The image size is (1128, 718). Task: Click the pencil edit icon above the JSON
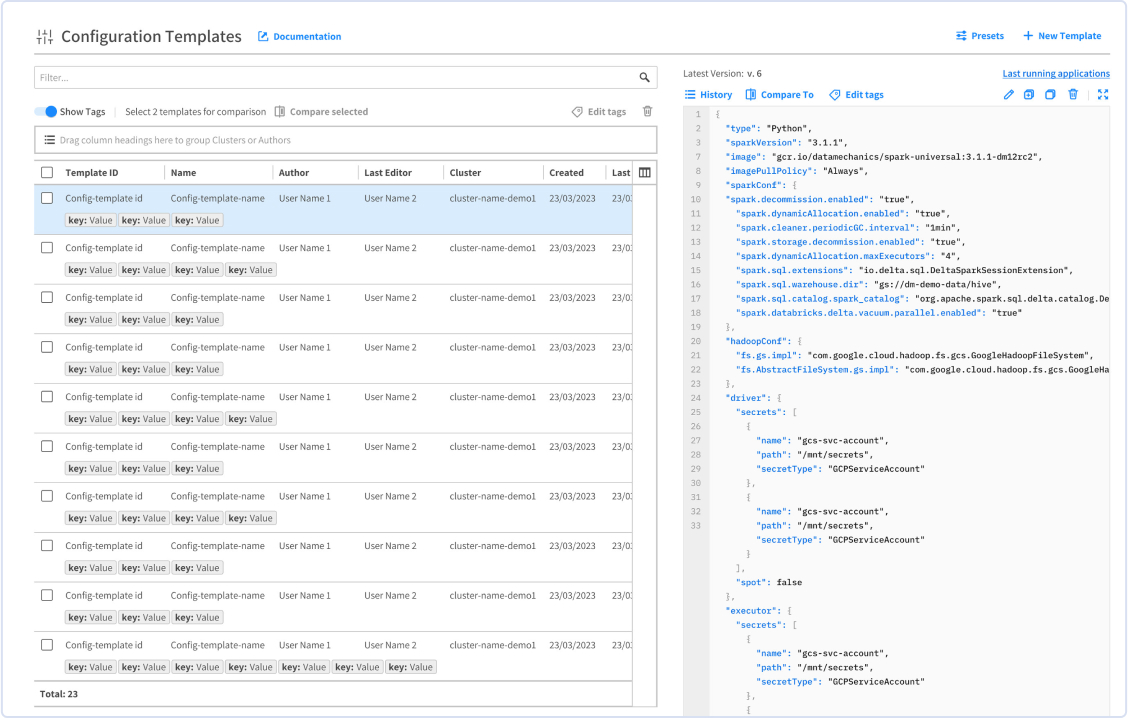tap(1009, 95)
